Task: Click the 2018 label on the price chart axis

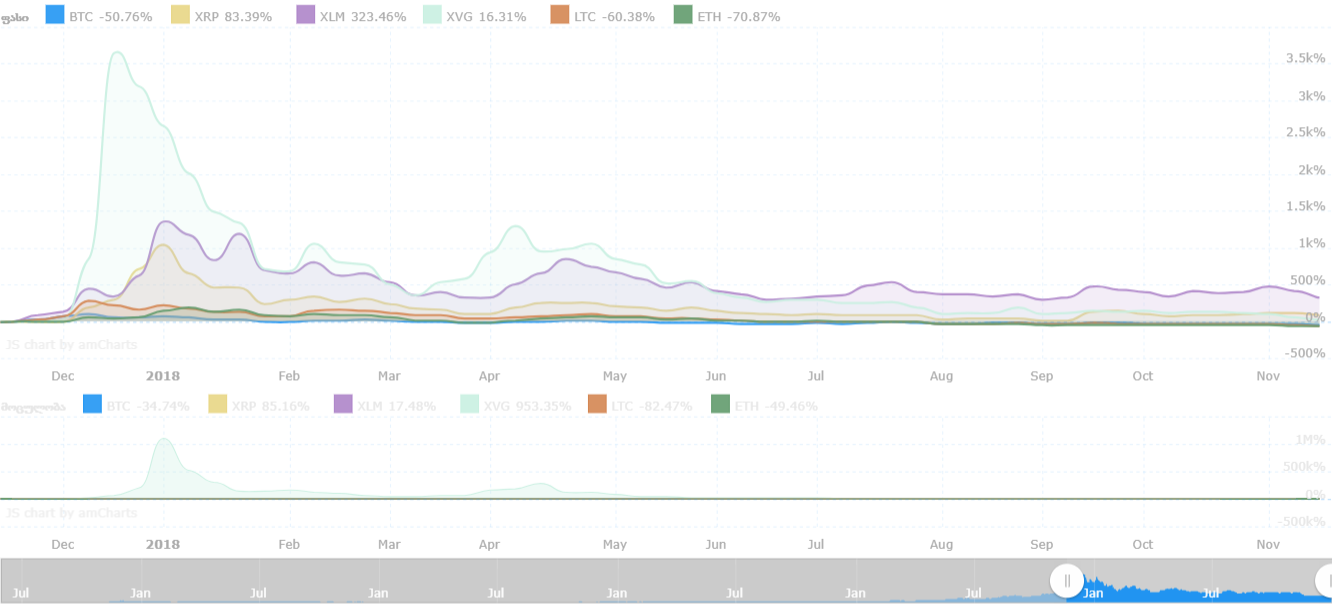Action: (x=162, y=376)
